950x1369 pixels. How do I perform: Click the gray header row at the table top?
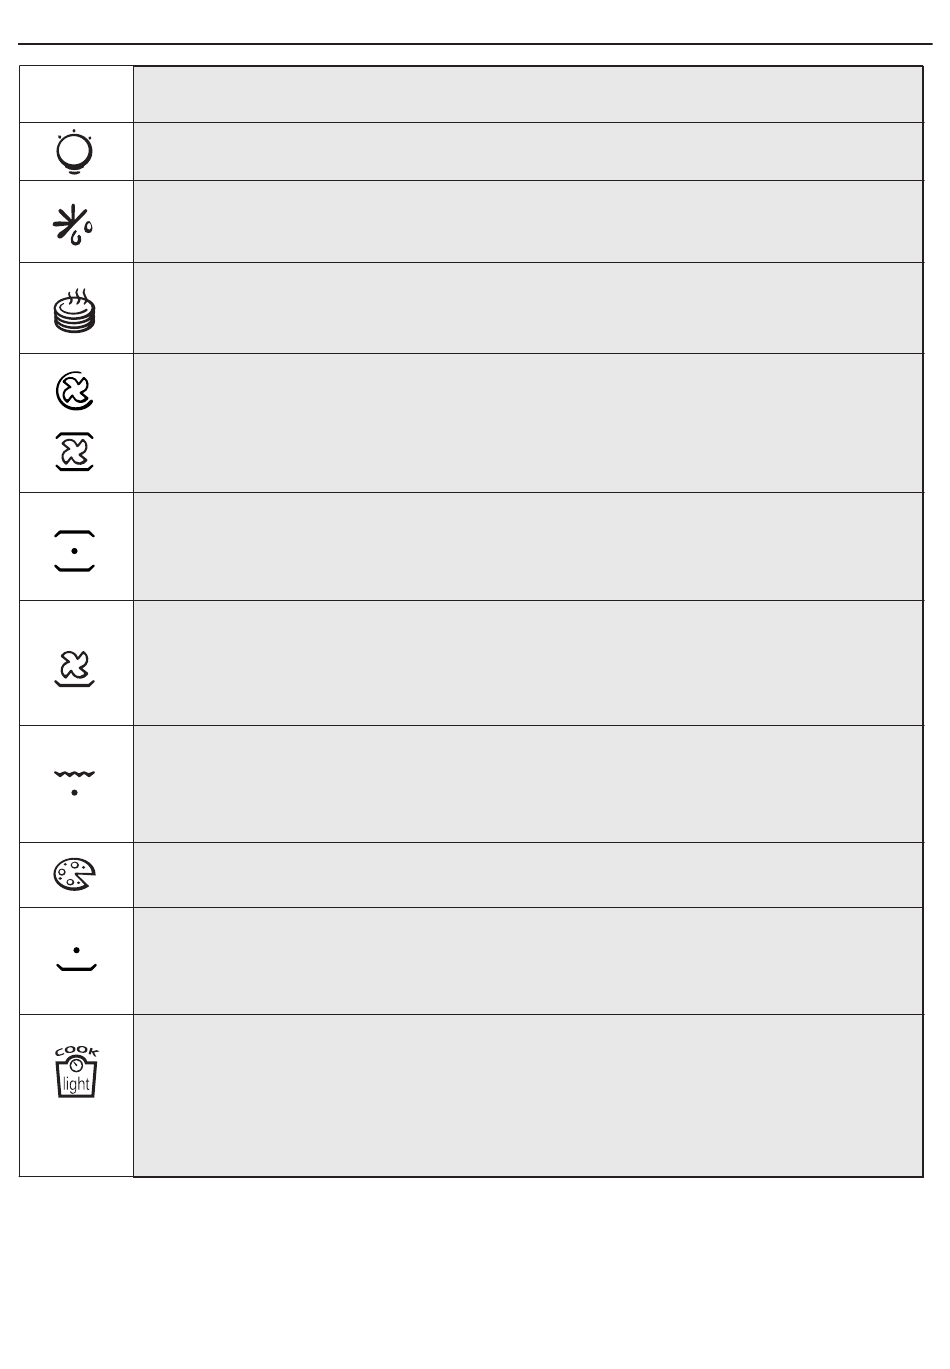coord(527,94)
